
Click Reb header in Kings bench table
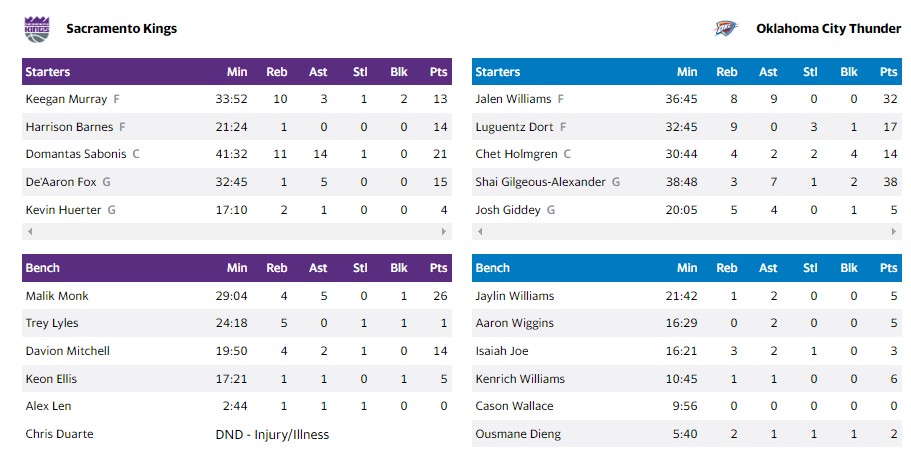[x=277, y=268]
